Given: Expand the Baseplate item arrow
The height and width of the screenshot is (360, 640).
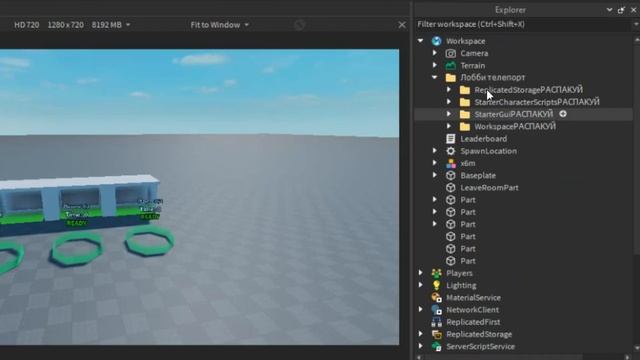Looking at the screenshot, I should pyautogui.click(x=435, y=175).
